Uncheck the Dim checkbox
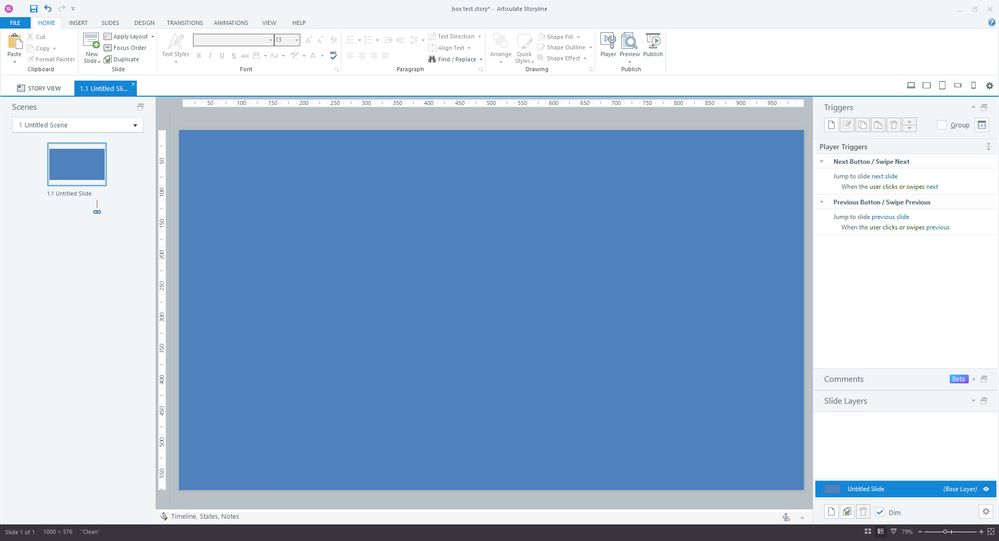 879,512
